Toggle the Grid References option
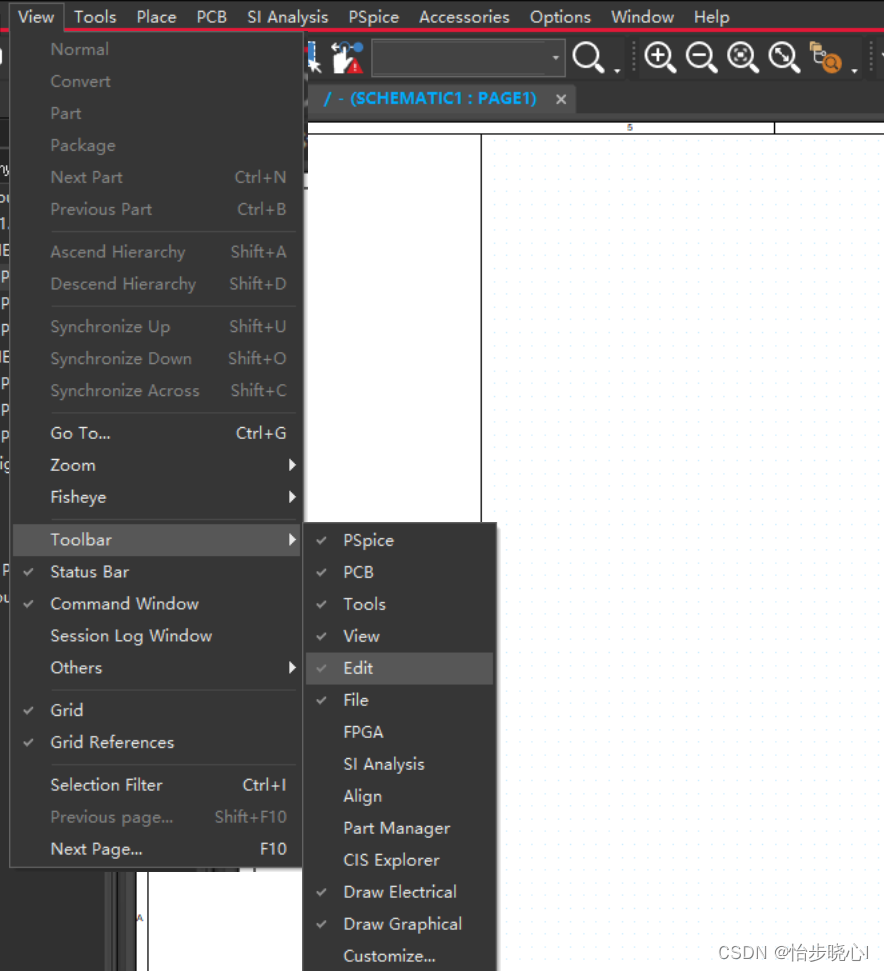The width and height of the screenshot is (884, 971). [112, 742]
